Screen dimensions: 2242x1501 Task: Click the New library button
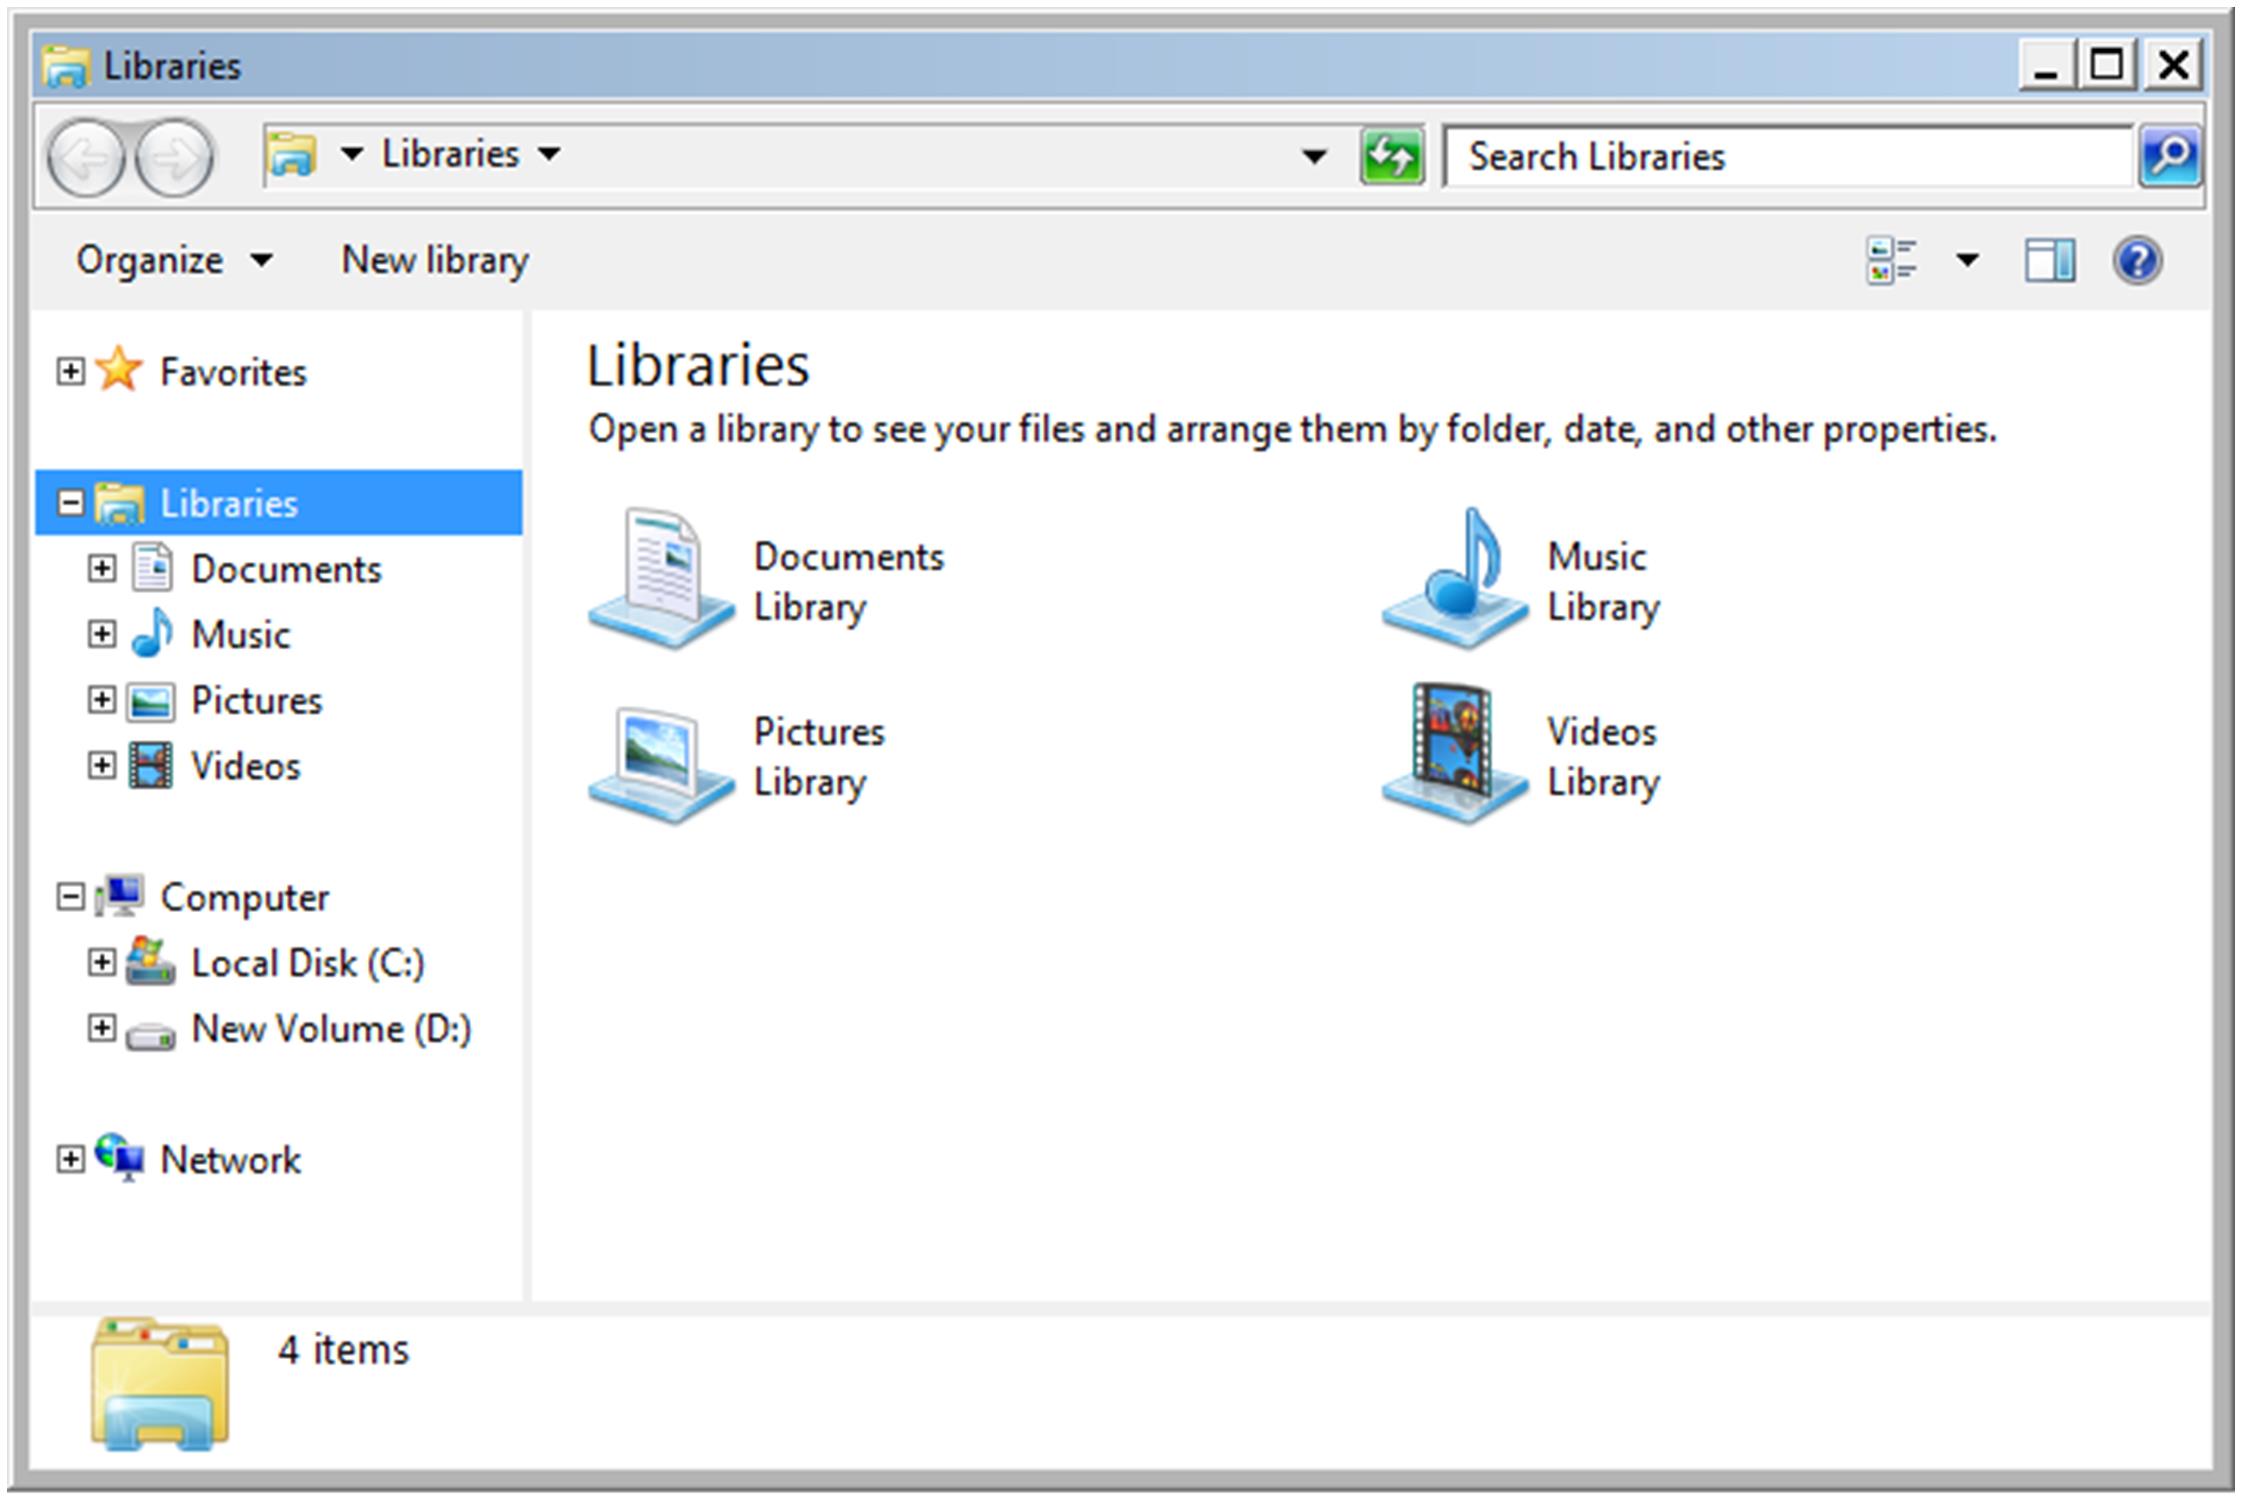click(x=435, y=261)
